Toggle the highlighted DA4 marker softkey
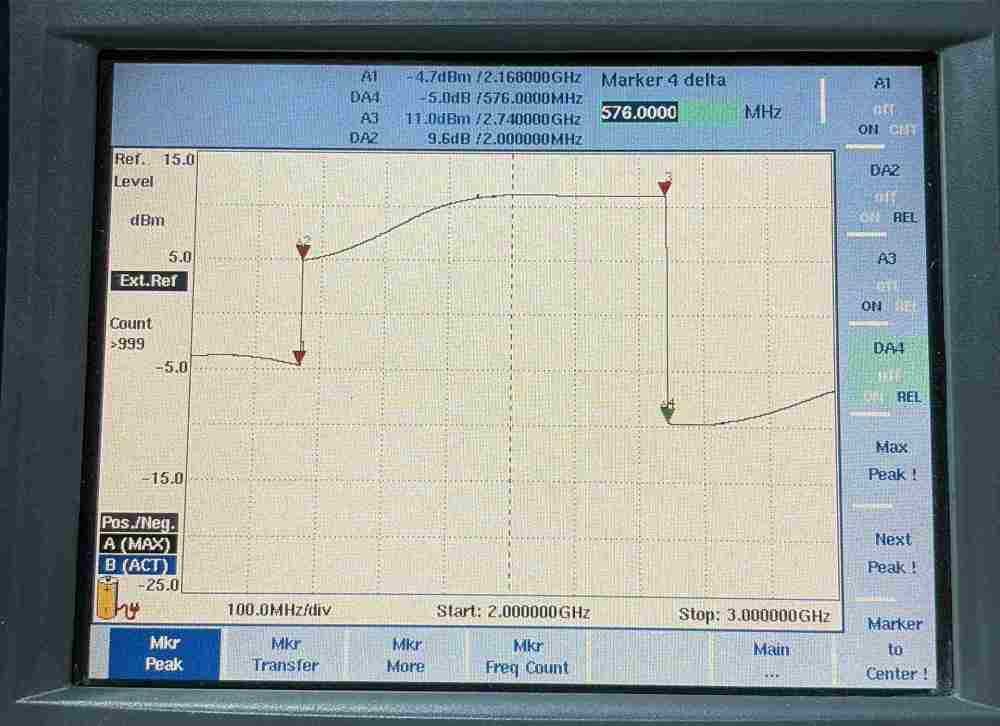Viewport: 1000px width, 726px height. (888, 373)
